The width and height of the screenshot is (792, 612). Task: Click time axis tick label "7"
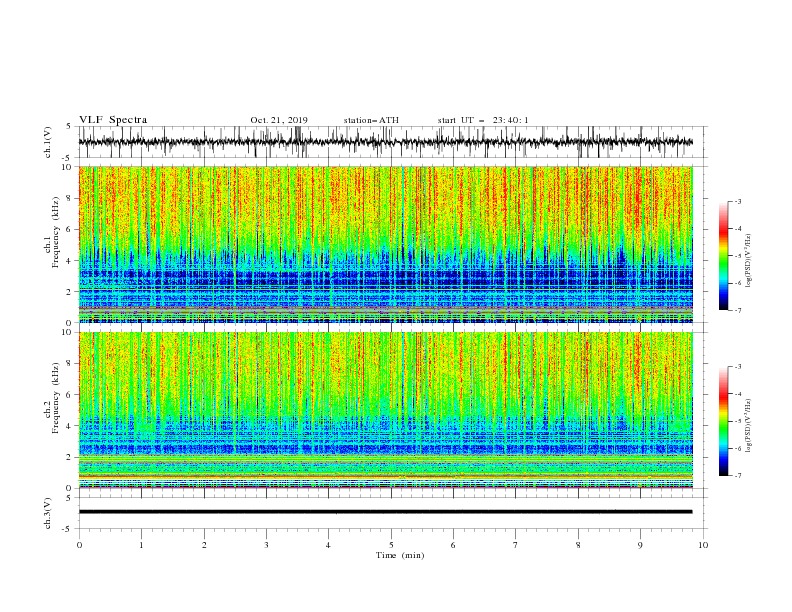(516, 545)
